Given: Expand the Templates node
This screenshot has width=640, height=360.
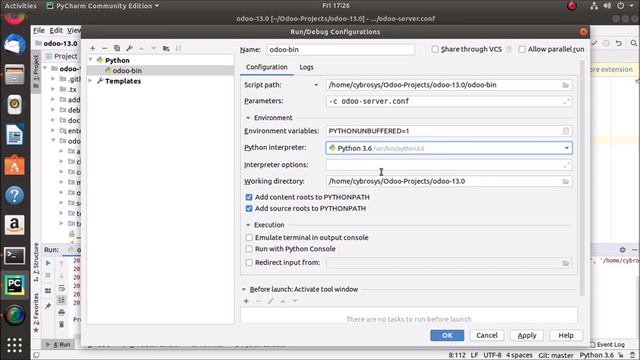Looking at the screenshot, I should (x=91, y=81).
